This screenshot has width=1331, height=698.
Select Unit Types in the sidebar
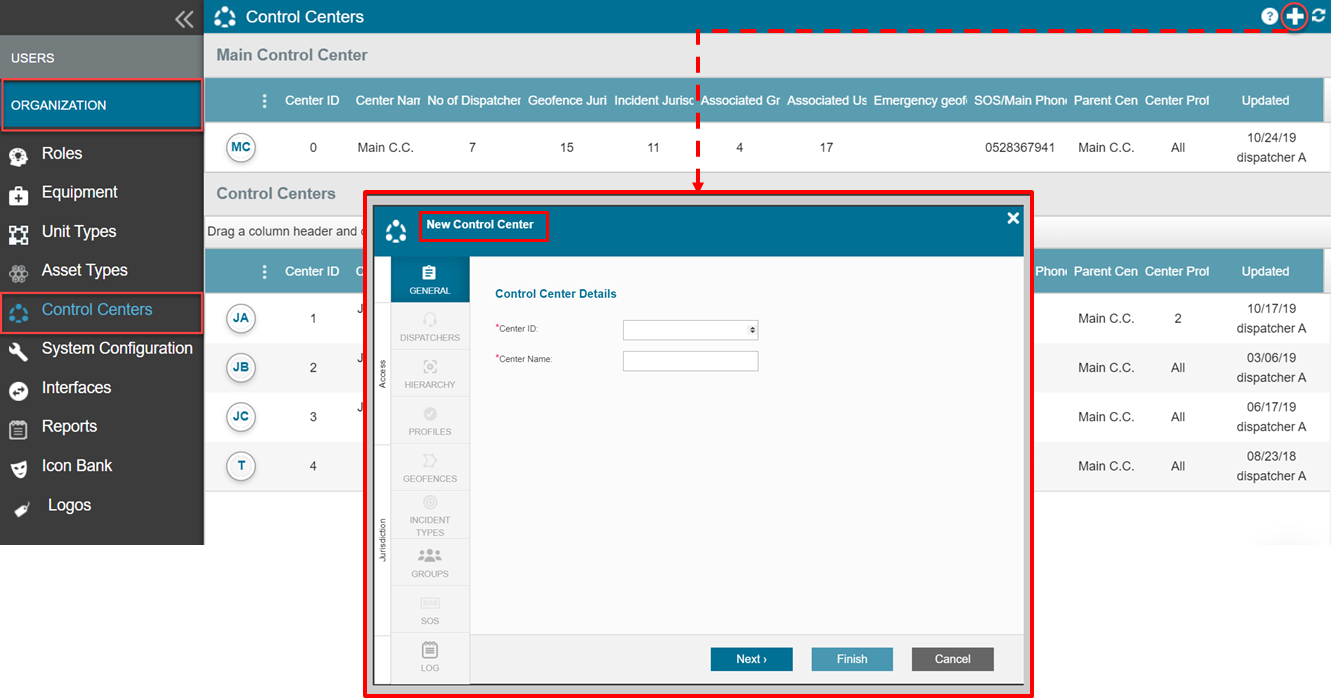(78, 232)
